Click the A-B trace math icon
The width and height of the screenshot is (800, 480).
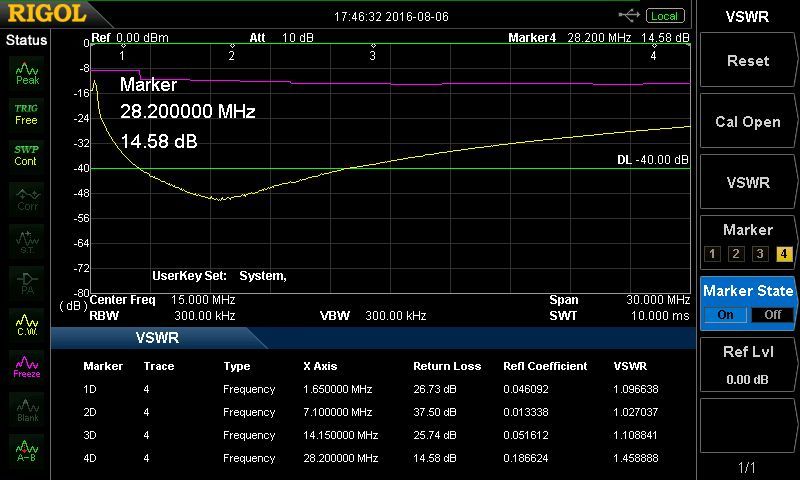(27, 449)
